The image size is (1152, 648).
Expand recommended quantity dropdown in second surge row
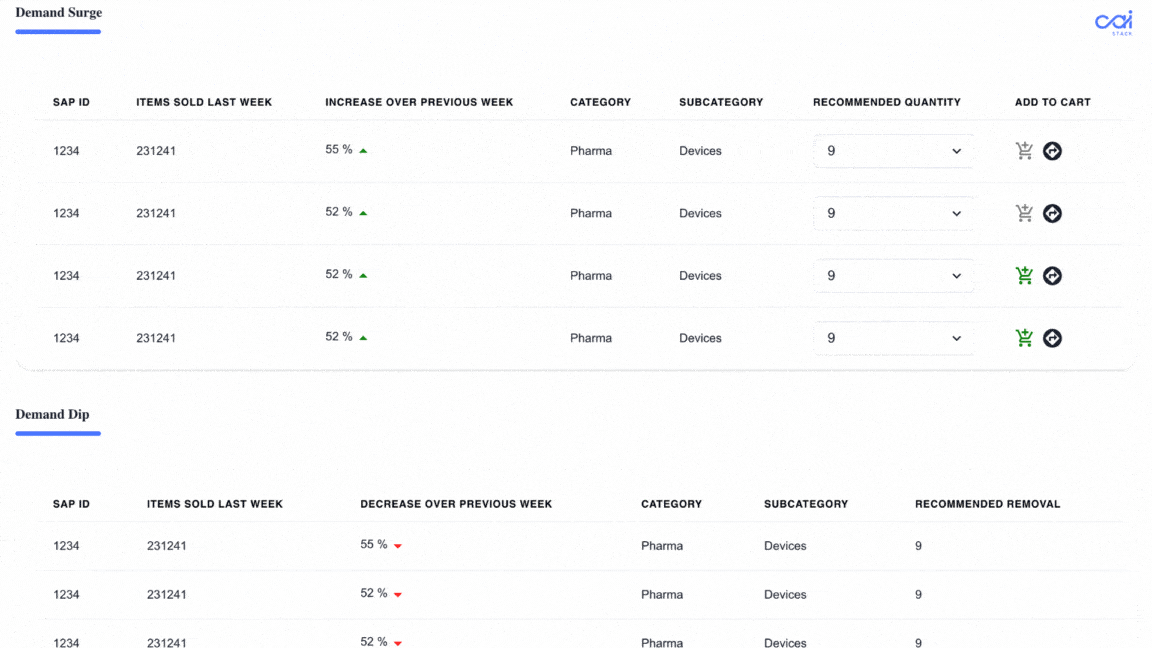[893, 213]
